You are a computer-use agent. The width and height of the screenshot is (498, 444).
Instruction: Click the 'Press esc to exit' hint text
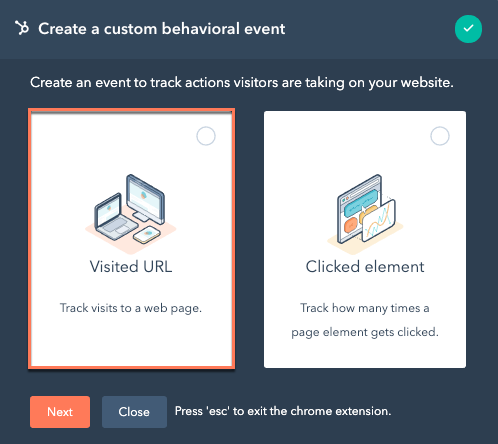point(283,411)
